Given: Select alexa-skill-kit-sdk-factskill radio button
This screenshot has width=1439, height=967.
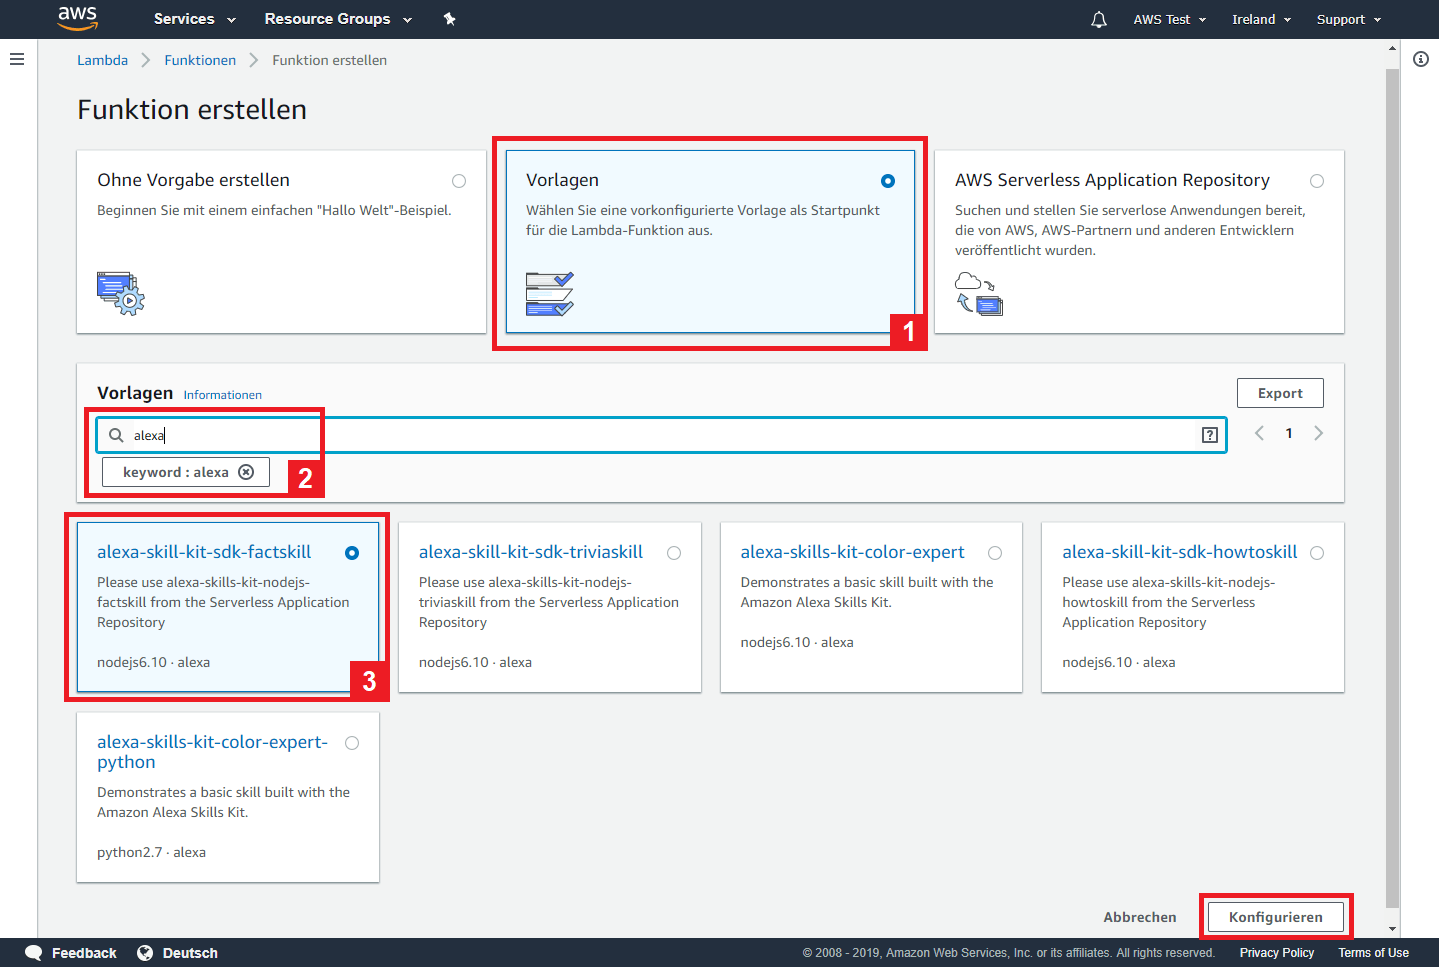Looking at the screenshot, I should tap(352, 553).
